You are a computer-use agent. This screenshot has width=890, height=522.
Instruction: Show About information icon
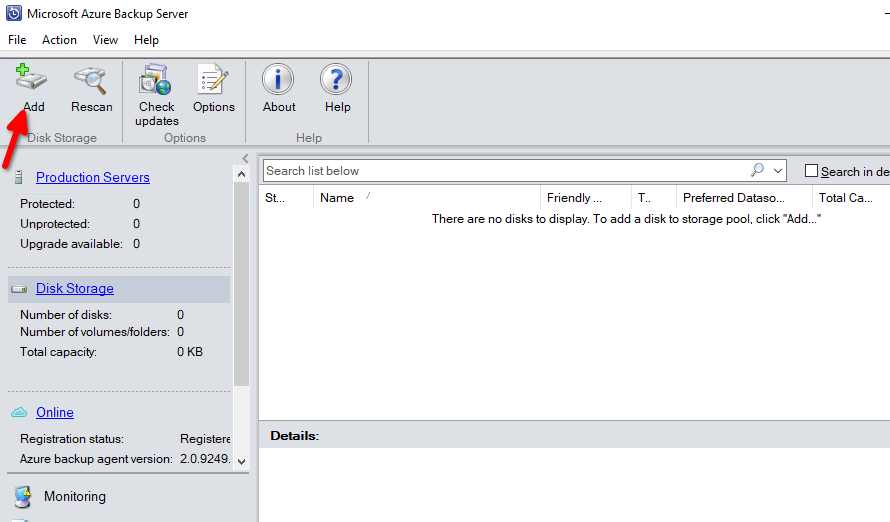(x=278, y=79)
